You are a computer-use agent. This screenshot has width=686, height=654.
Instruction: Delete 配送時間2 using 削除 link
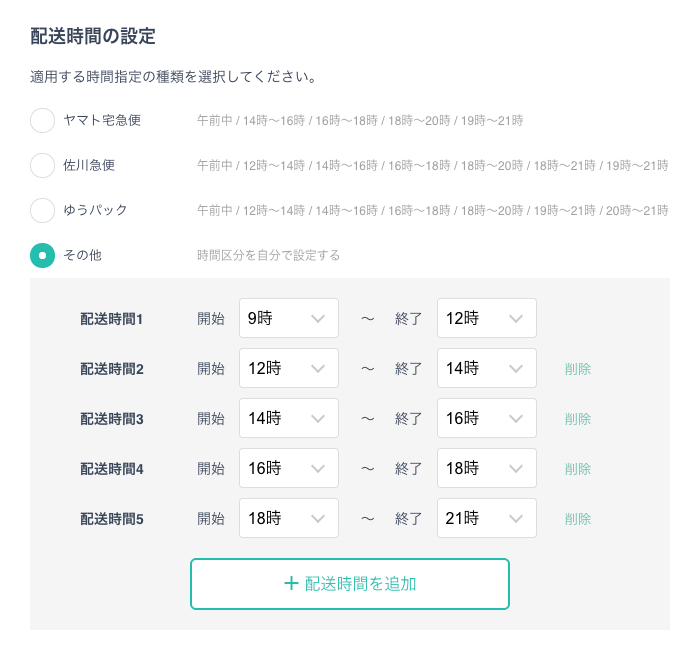[x=578, y=369]
